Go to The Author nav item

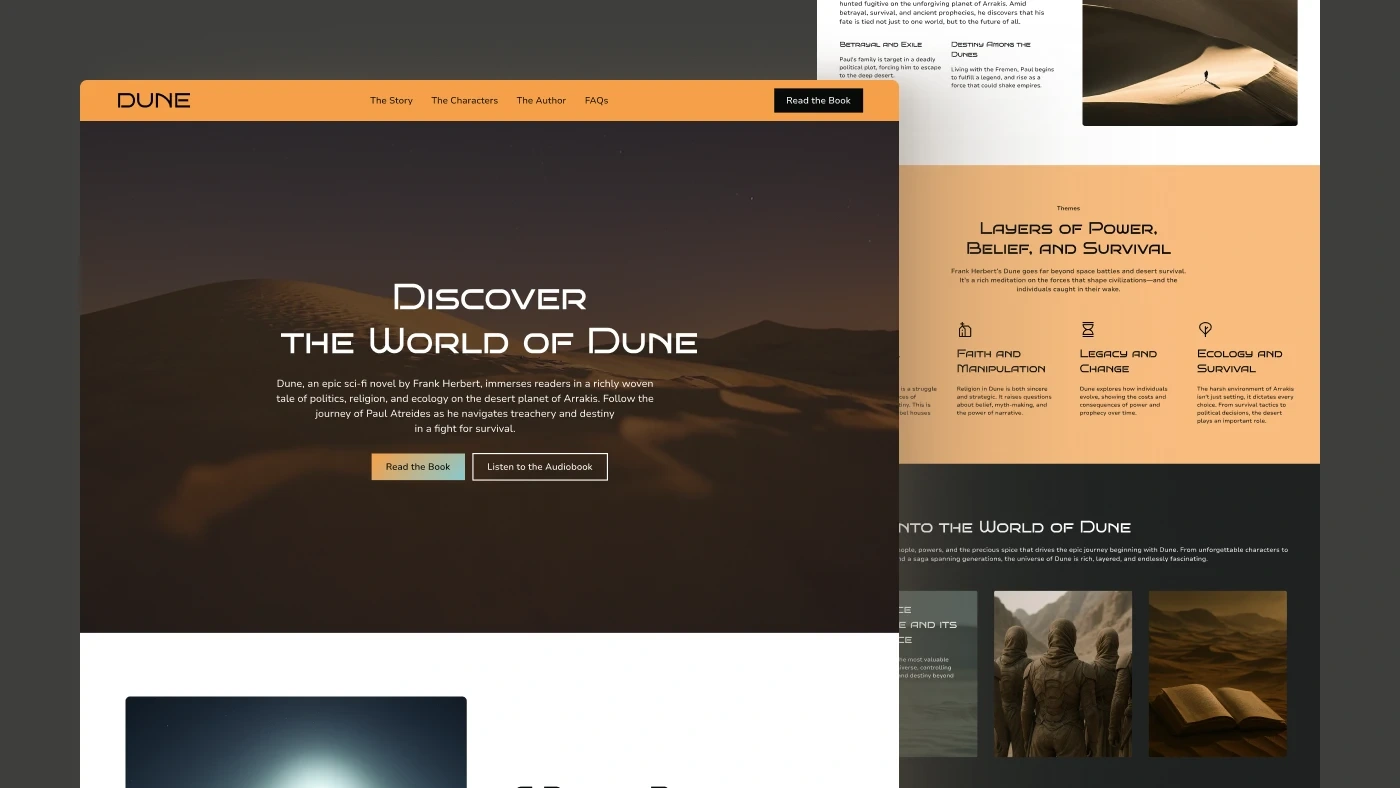[x=541, y=100]
